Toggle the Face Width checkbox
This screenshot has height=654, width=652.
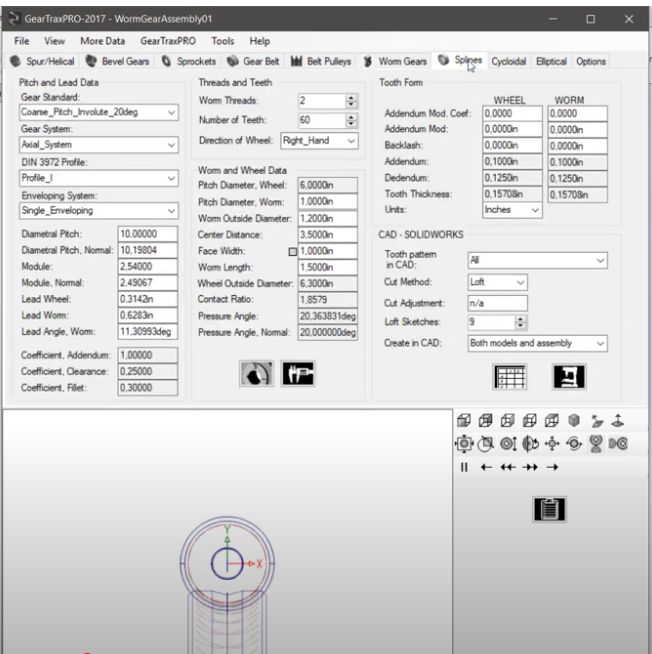pyautogui.click(x=293, y=252)
